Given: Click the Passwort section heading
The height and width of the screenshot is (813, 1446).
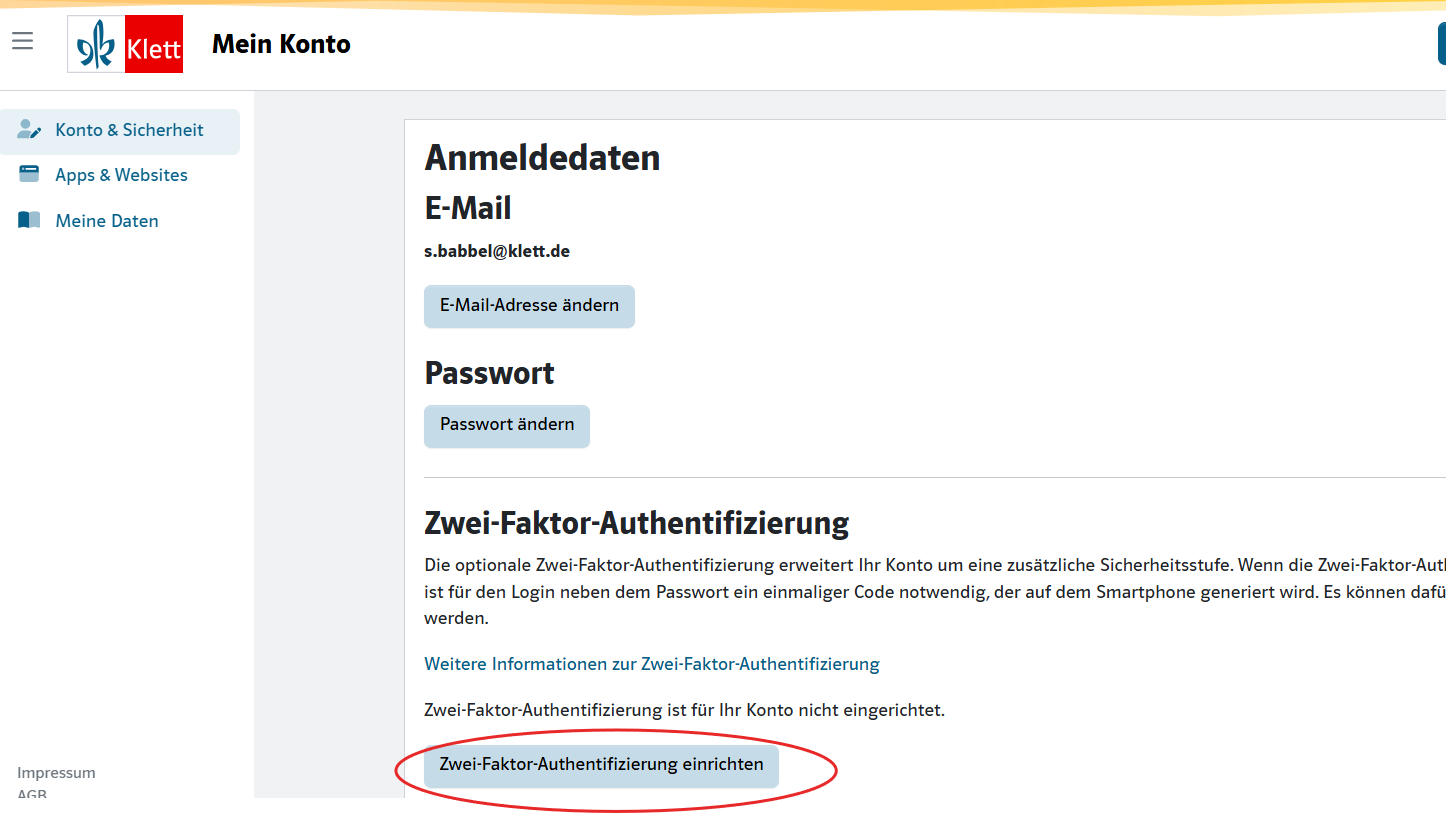Looking at the screenshot, I should (489, 373).
